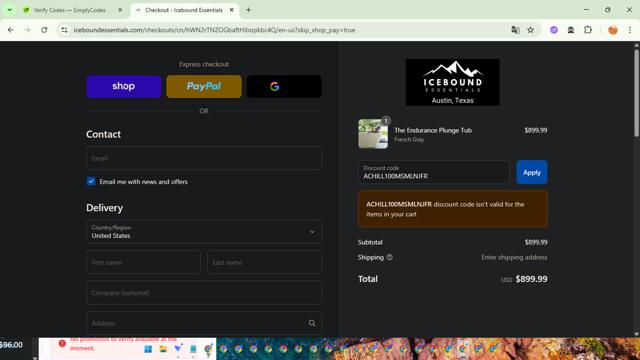Click the Total amount $899.99
This screenshot has width=640, height=360.
click(x=531, y=279)
